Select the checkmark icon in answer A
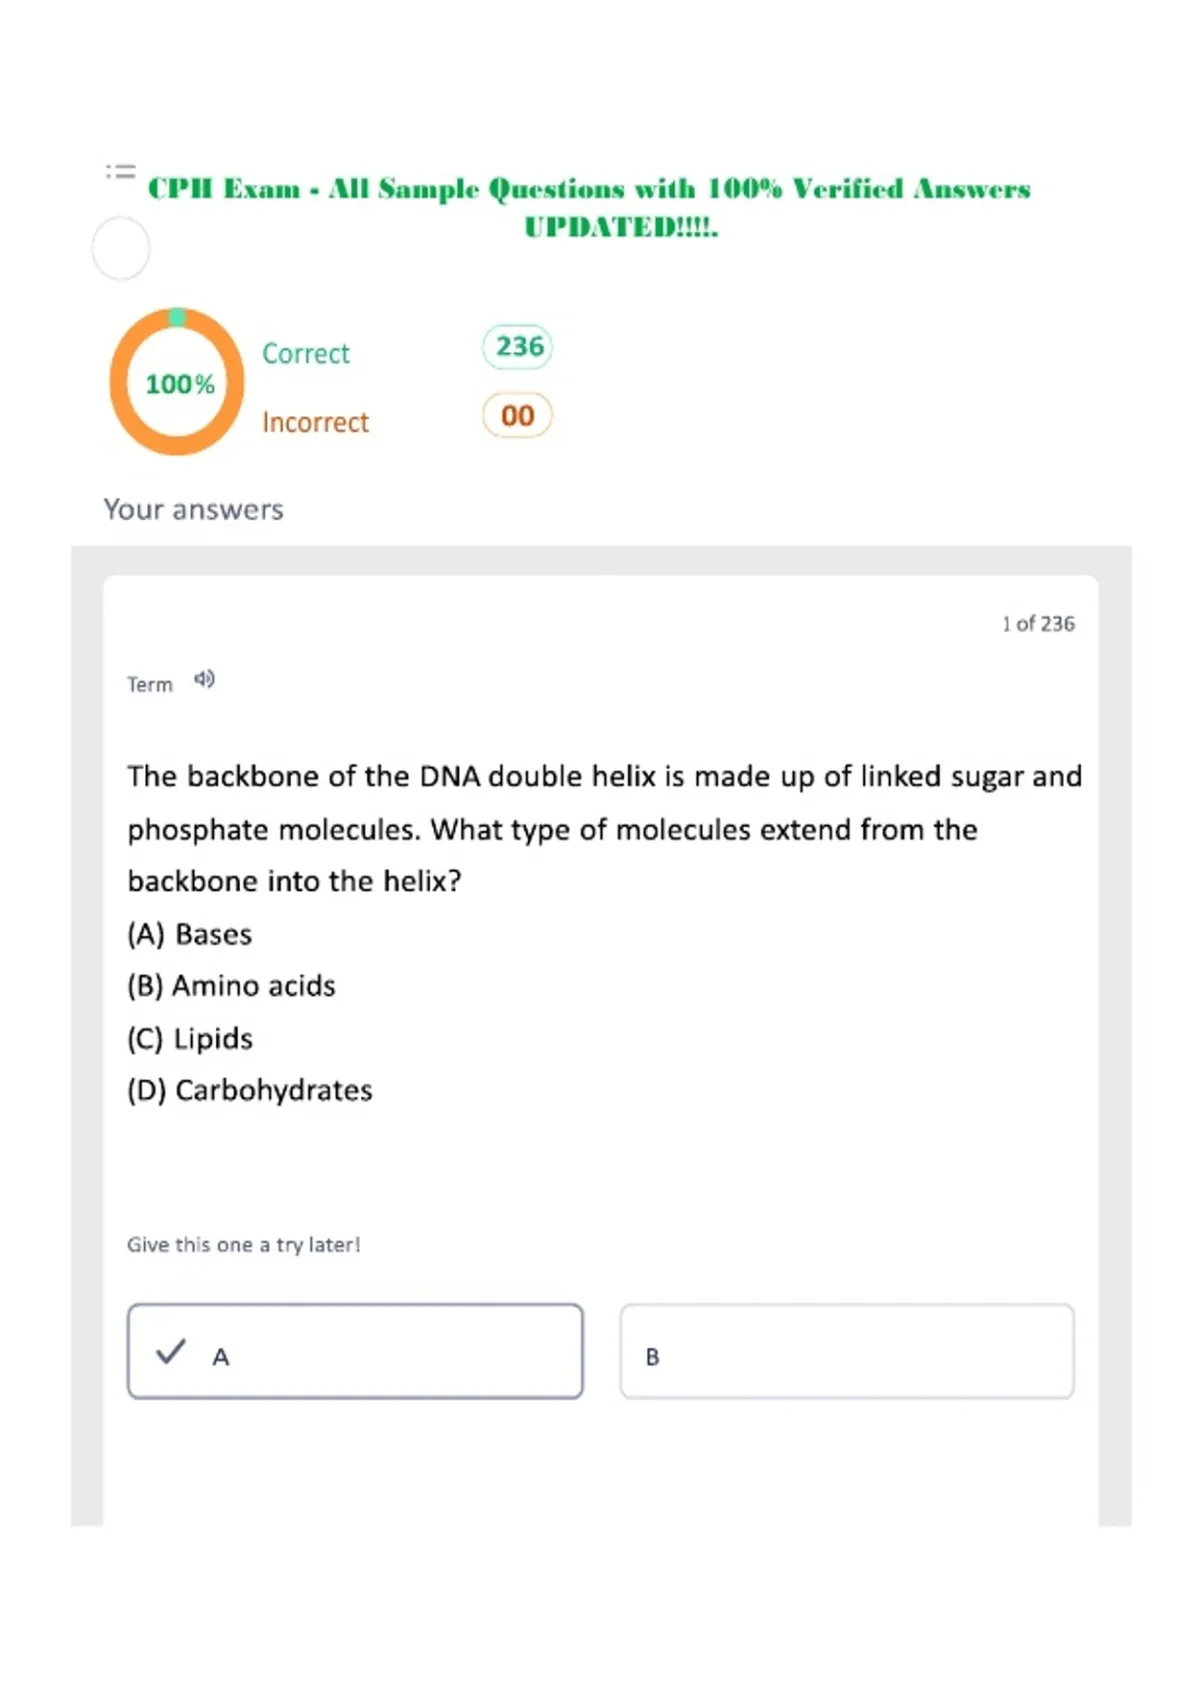 point(171,1352)
